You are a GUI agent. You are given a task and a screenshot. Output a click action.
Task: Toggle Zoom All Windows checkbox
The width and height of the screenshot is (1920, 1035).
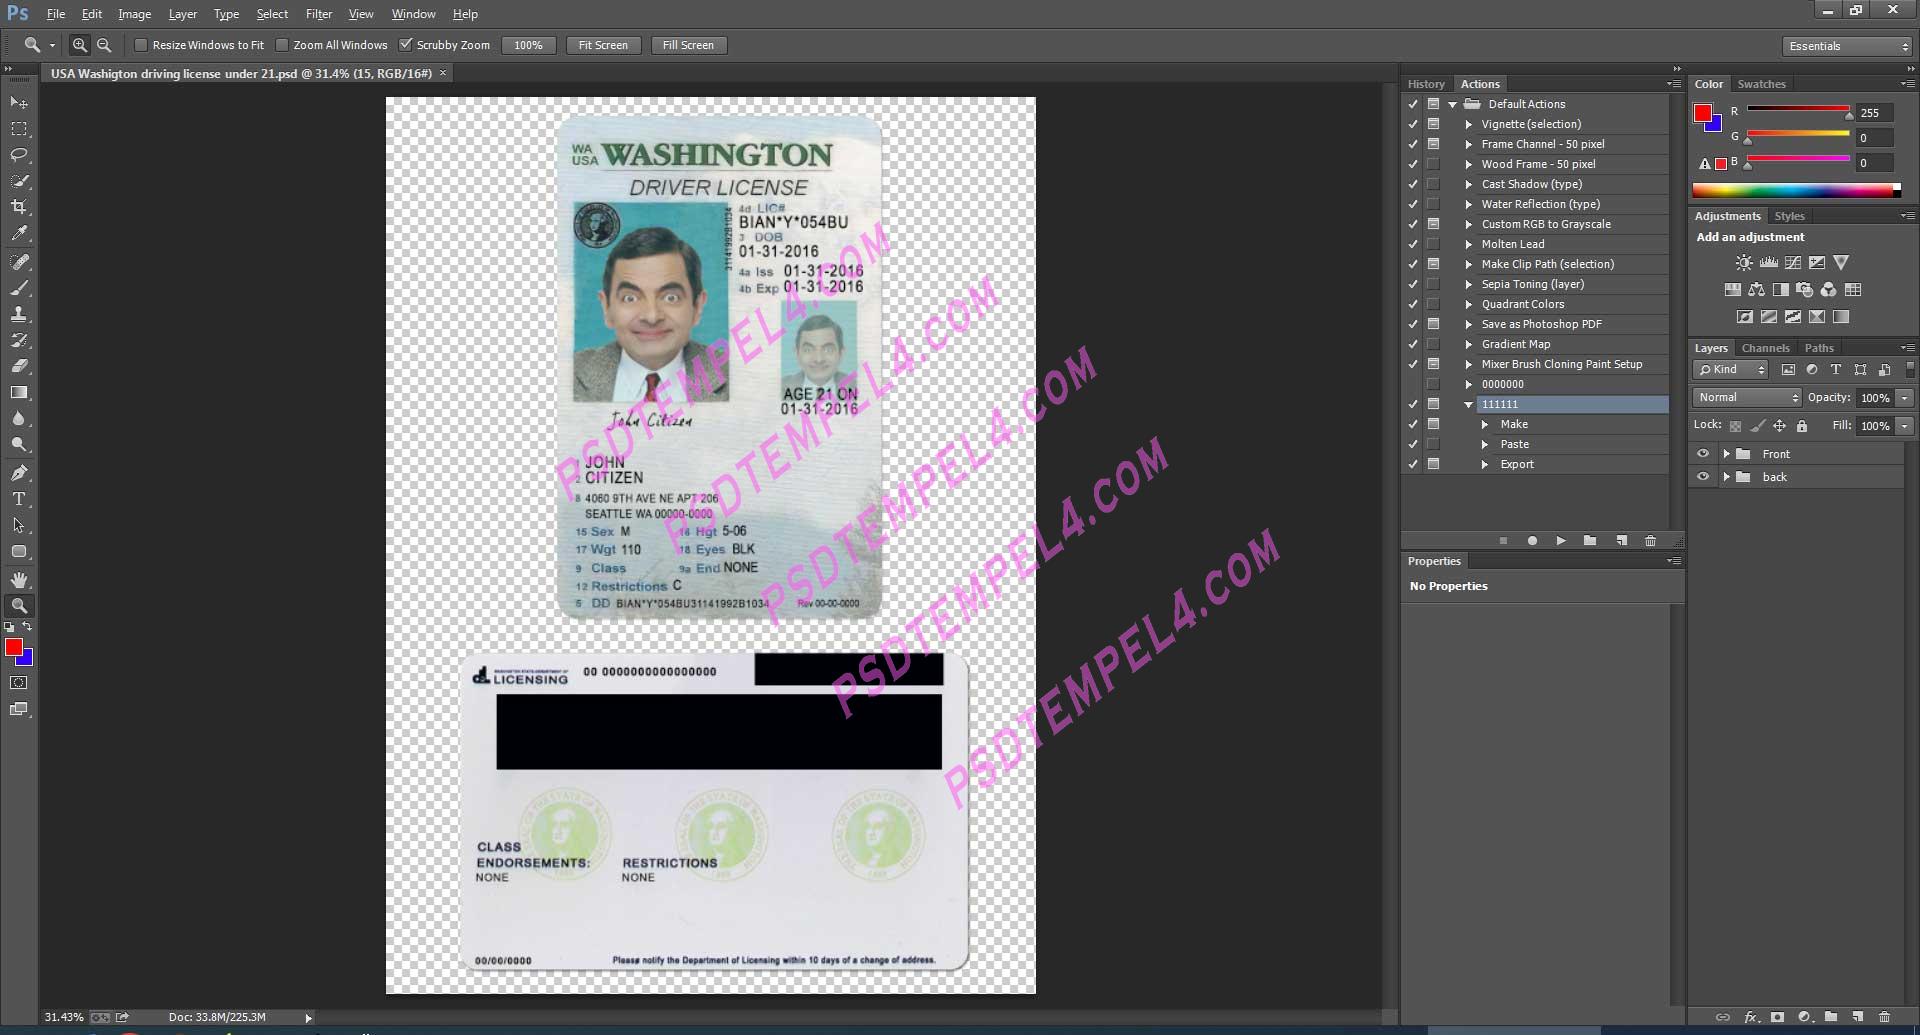click(x=283, y=45)
